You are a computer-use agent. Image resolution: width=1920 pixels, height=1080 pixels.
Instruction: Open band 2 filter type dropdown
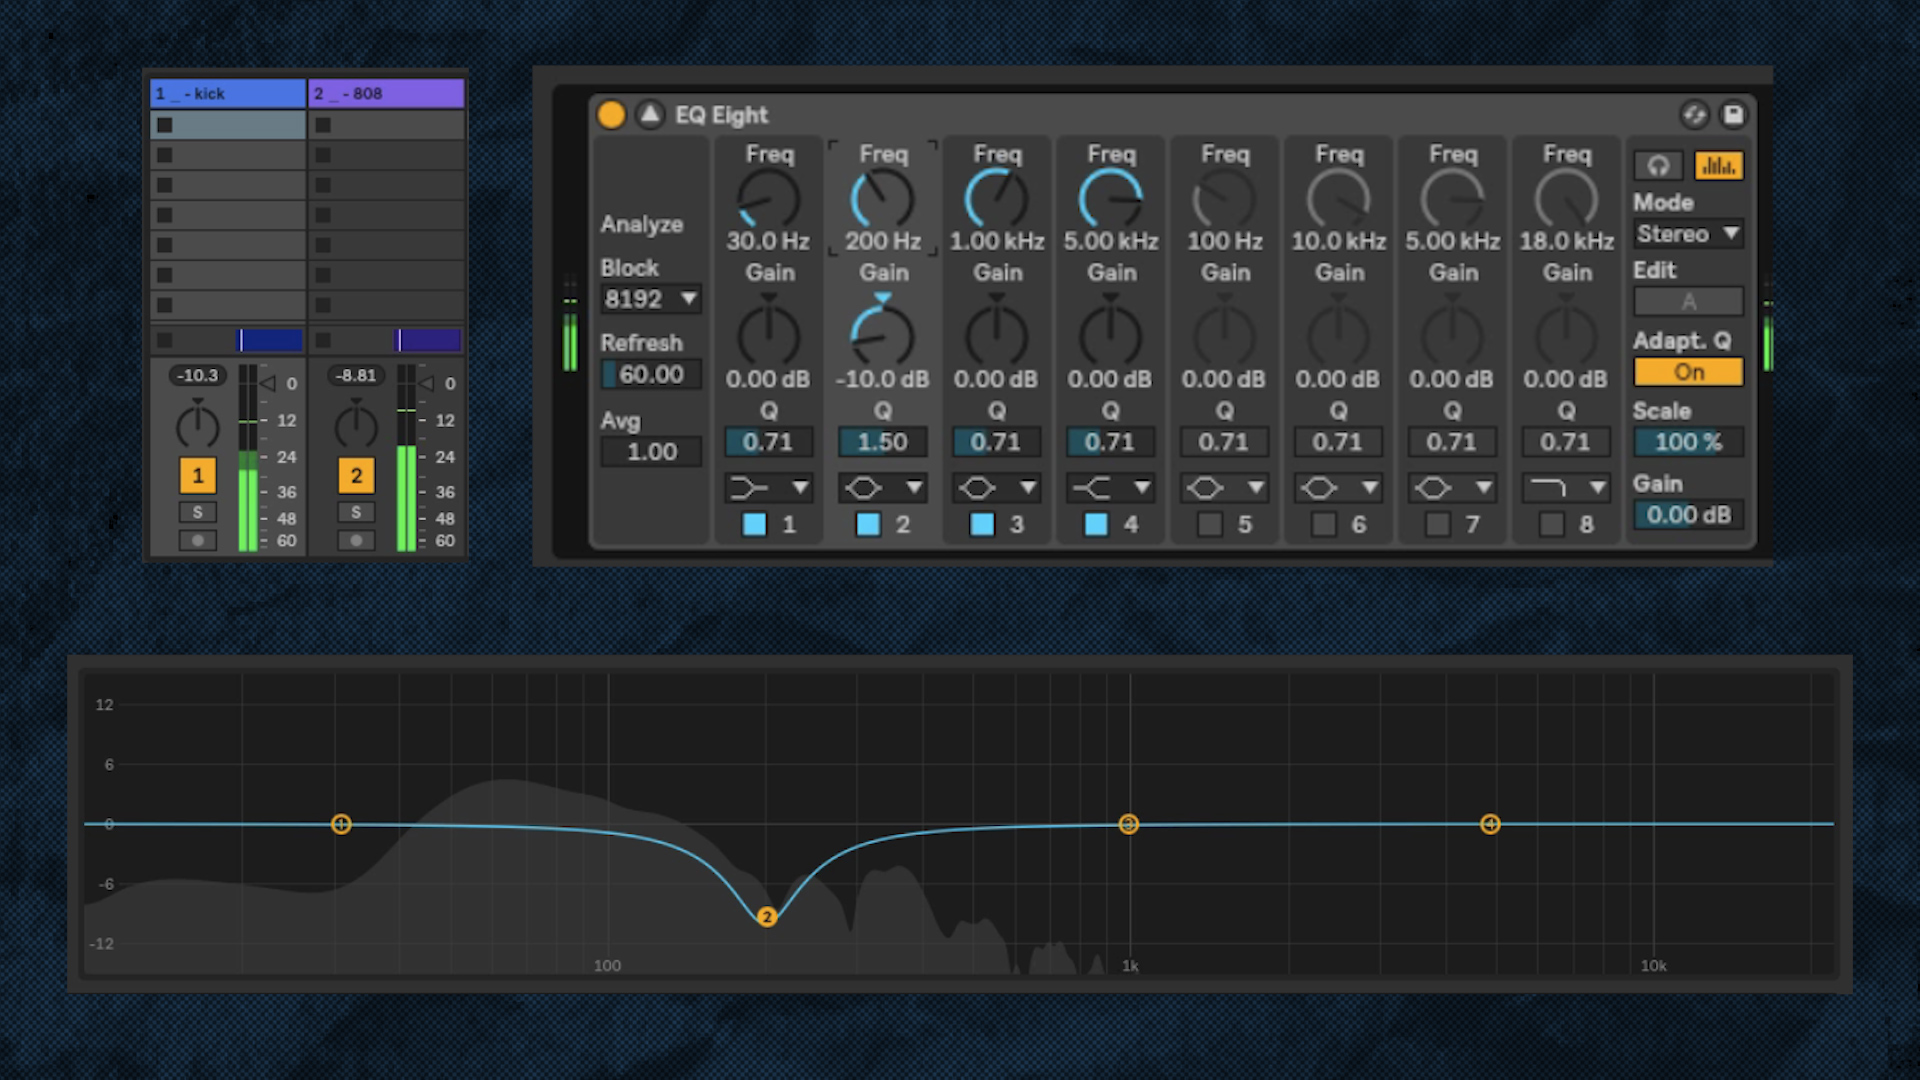click(x=914, y=487)
